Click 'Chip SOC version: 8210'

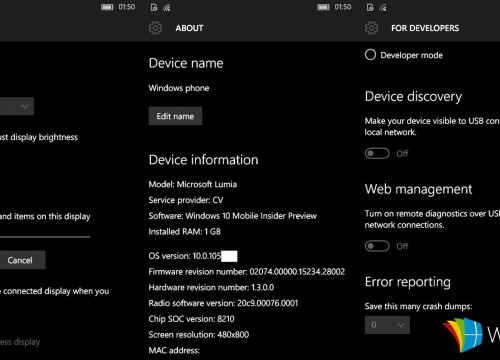click(192, 319)
